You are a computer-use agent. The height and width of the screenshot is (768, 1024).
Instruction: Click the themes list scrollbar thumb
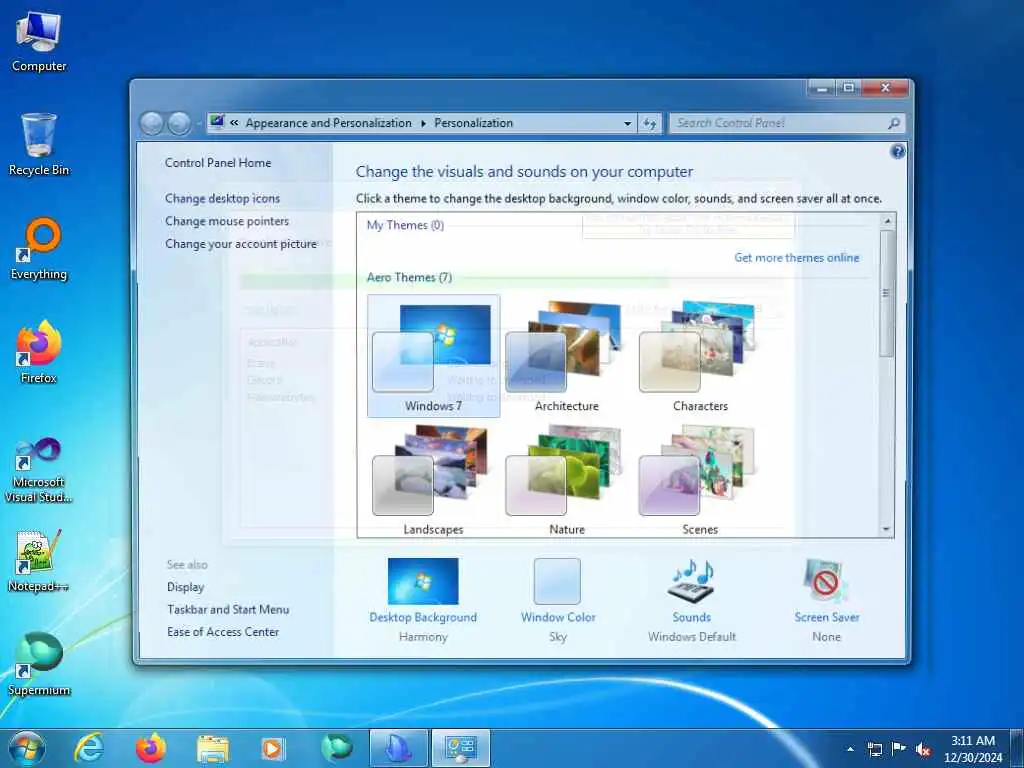pyautogui.click(x=887, y=293)
